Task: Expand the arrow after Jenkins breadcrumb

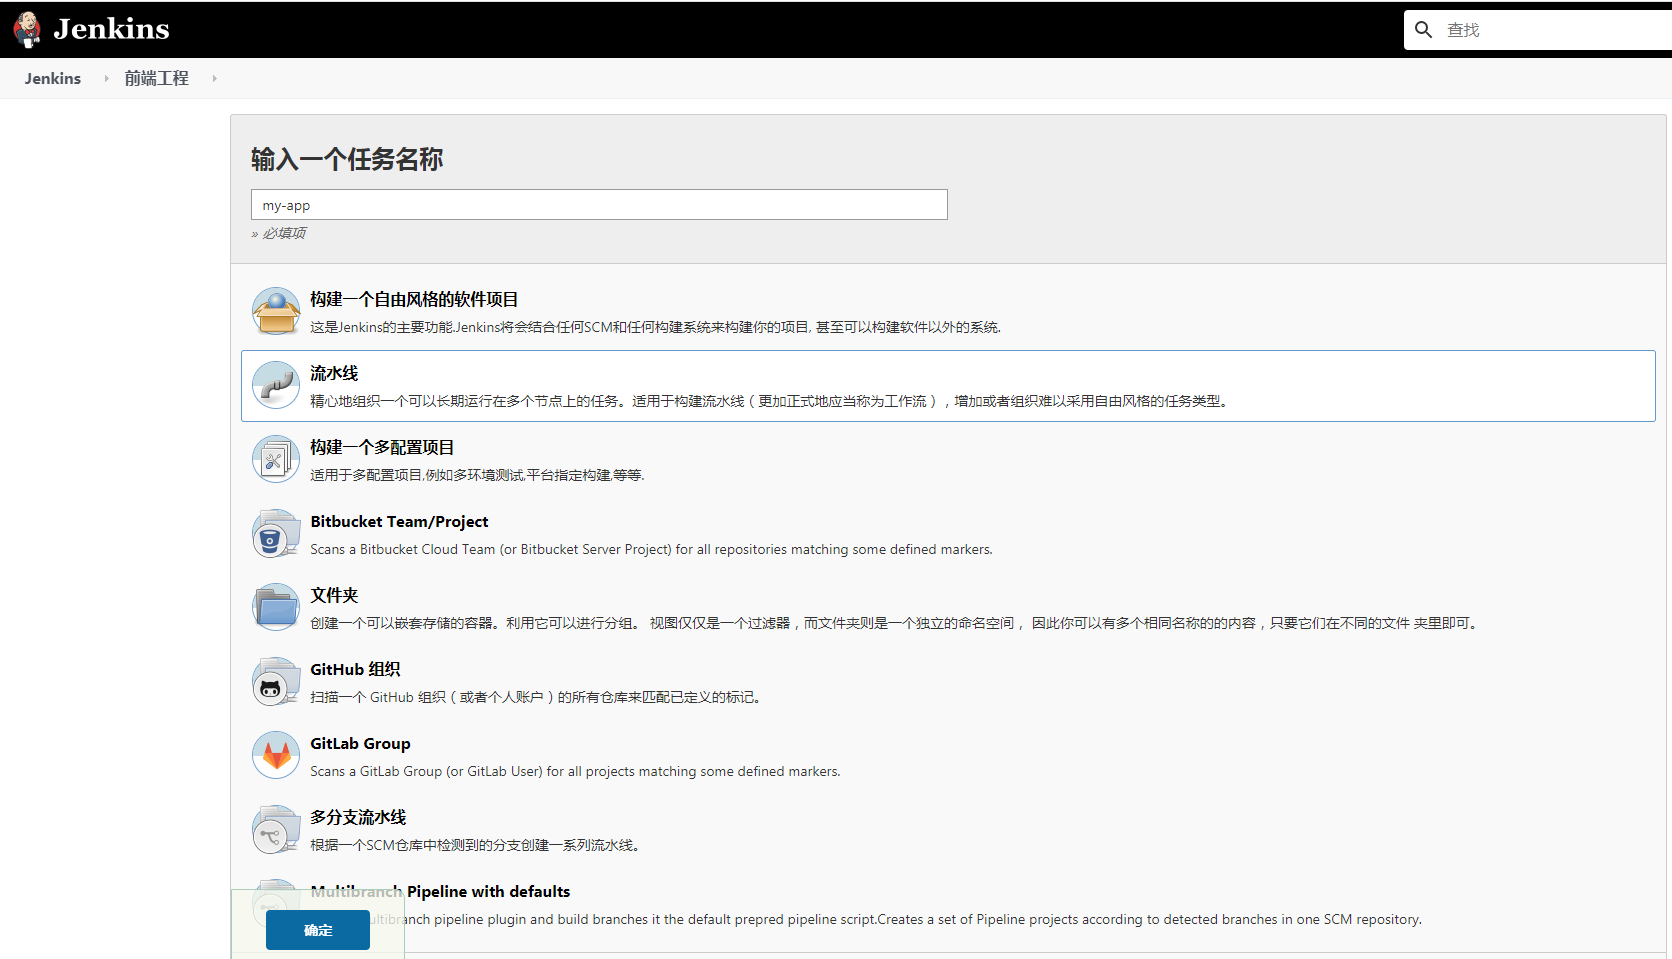Action: click(106, 78)
